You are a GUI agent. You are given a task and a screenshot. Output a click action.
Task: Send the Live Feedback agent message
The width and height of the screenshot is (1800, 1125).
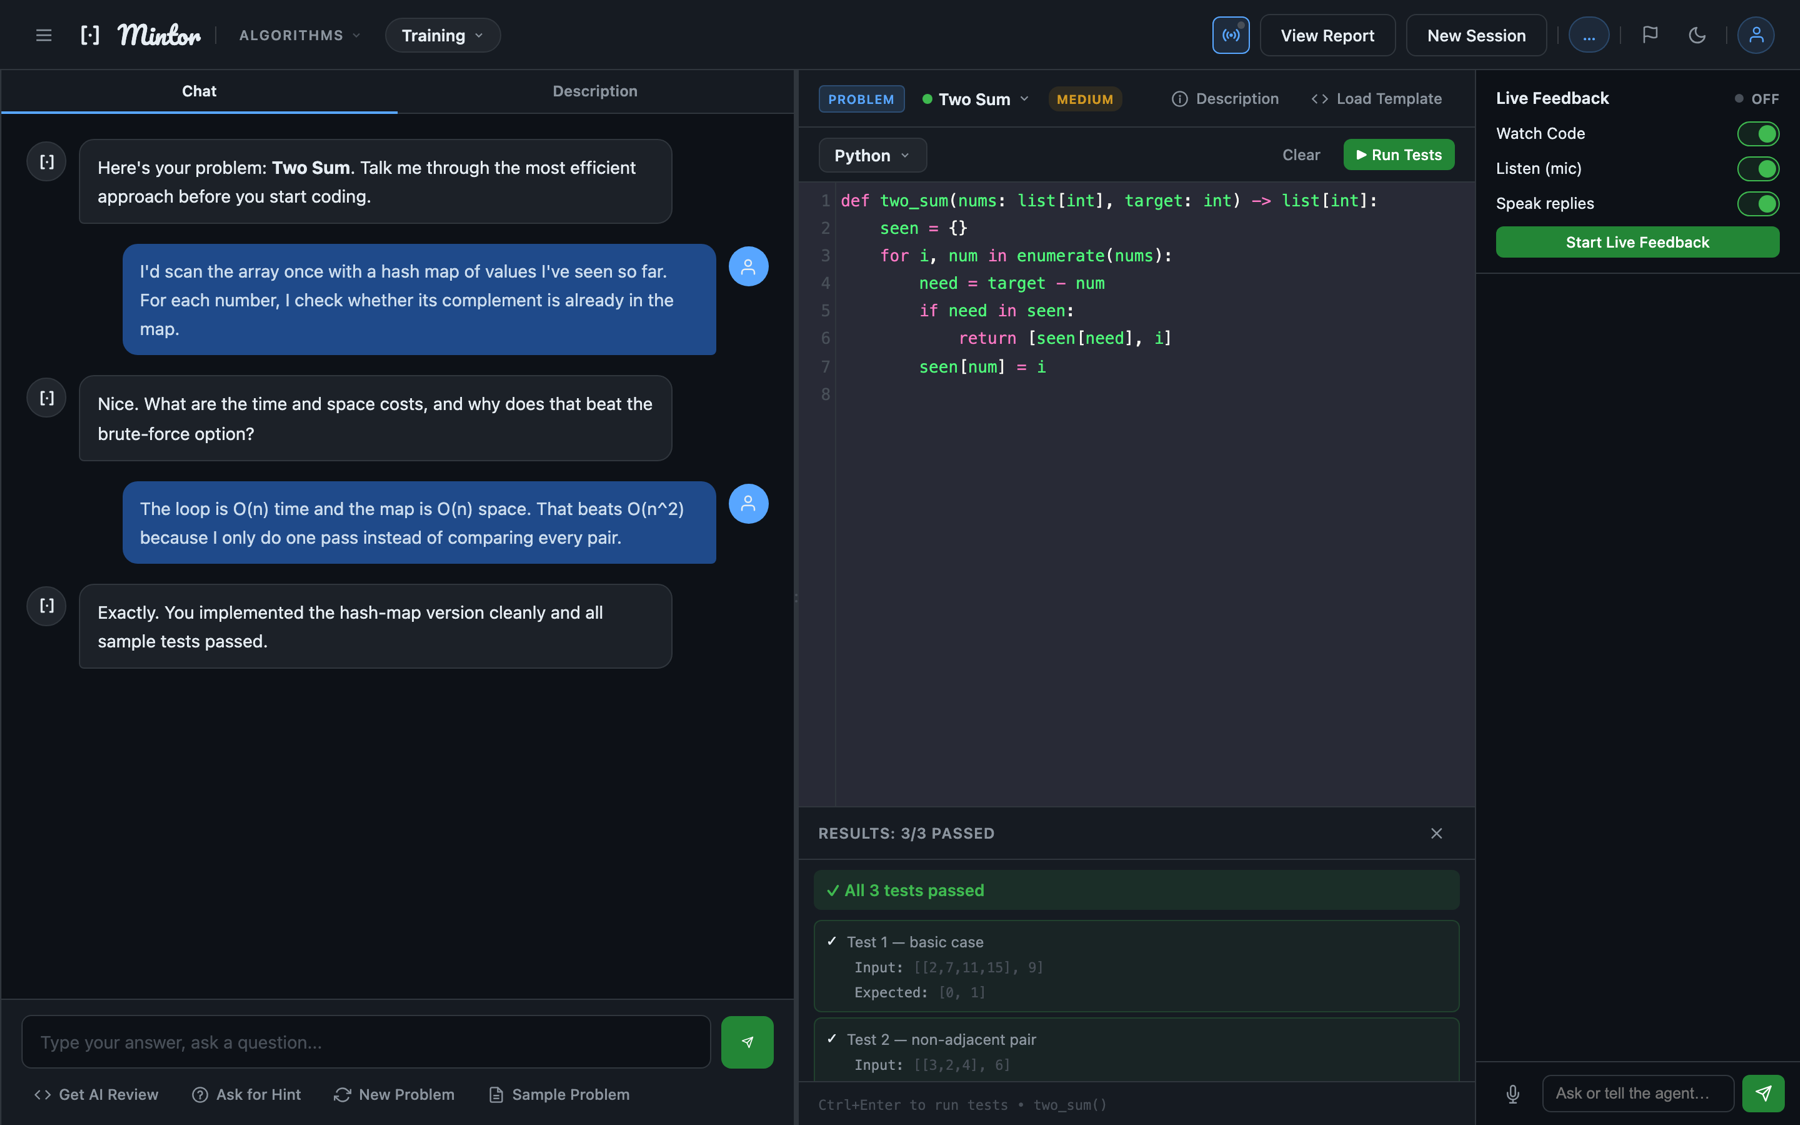(x=1763, y=1093)
